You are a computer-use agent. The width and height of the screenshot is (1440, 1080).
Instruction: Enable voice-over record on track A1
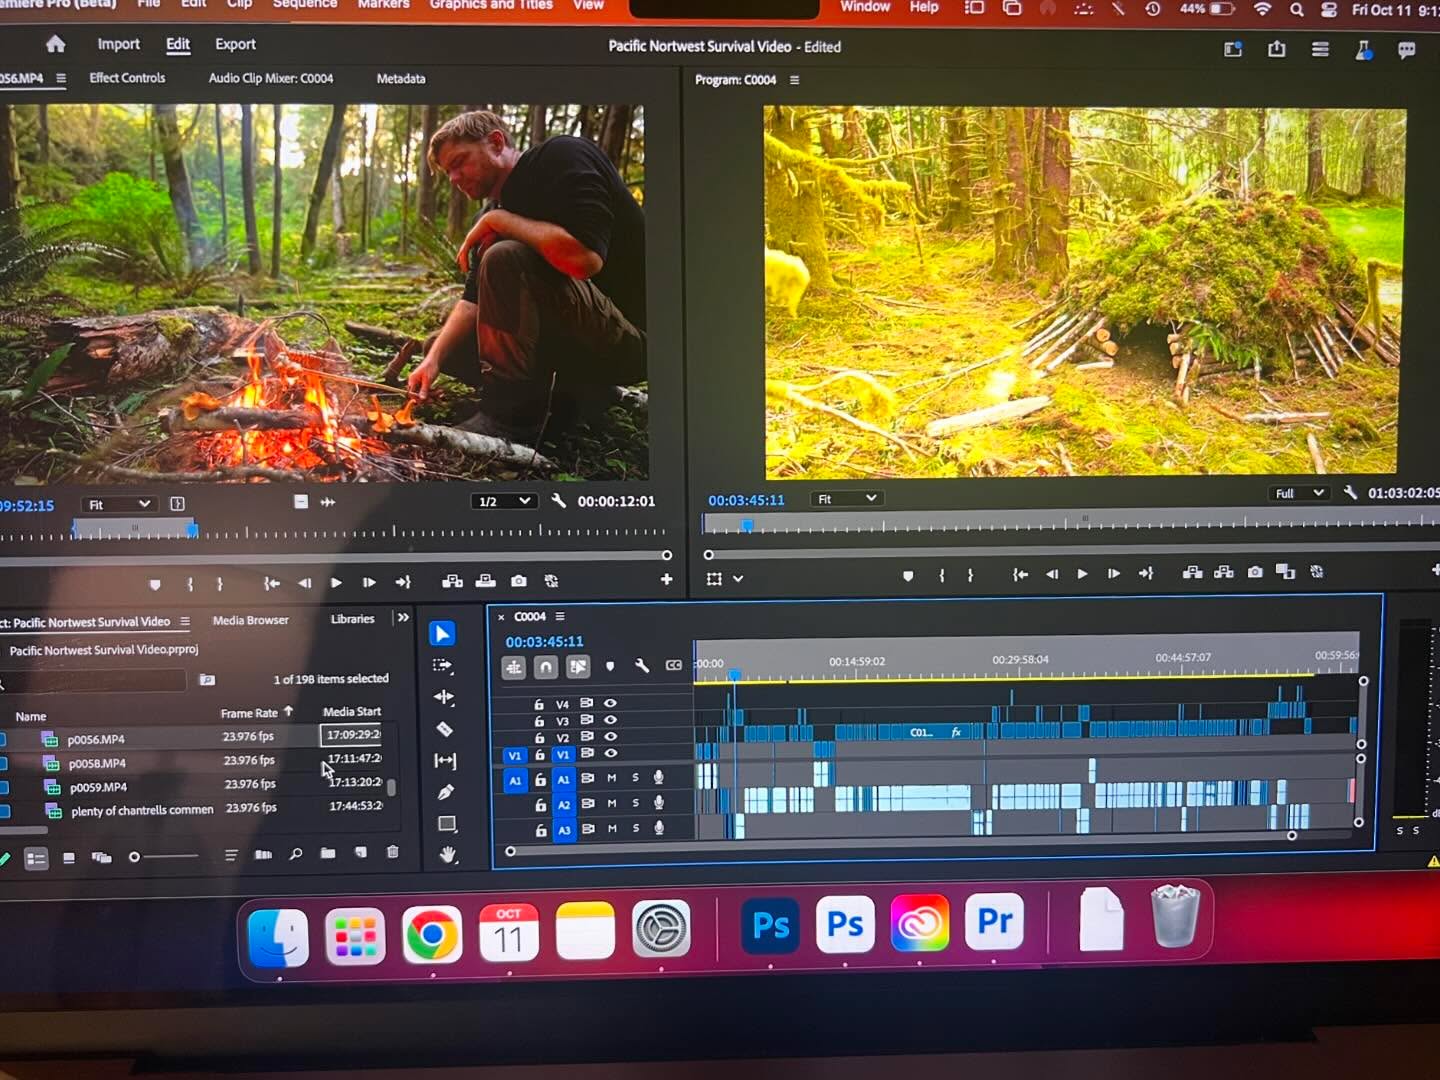[x=659, y=777]
